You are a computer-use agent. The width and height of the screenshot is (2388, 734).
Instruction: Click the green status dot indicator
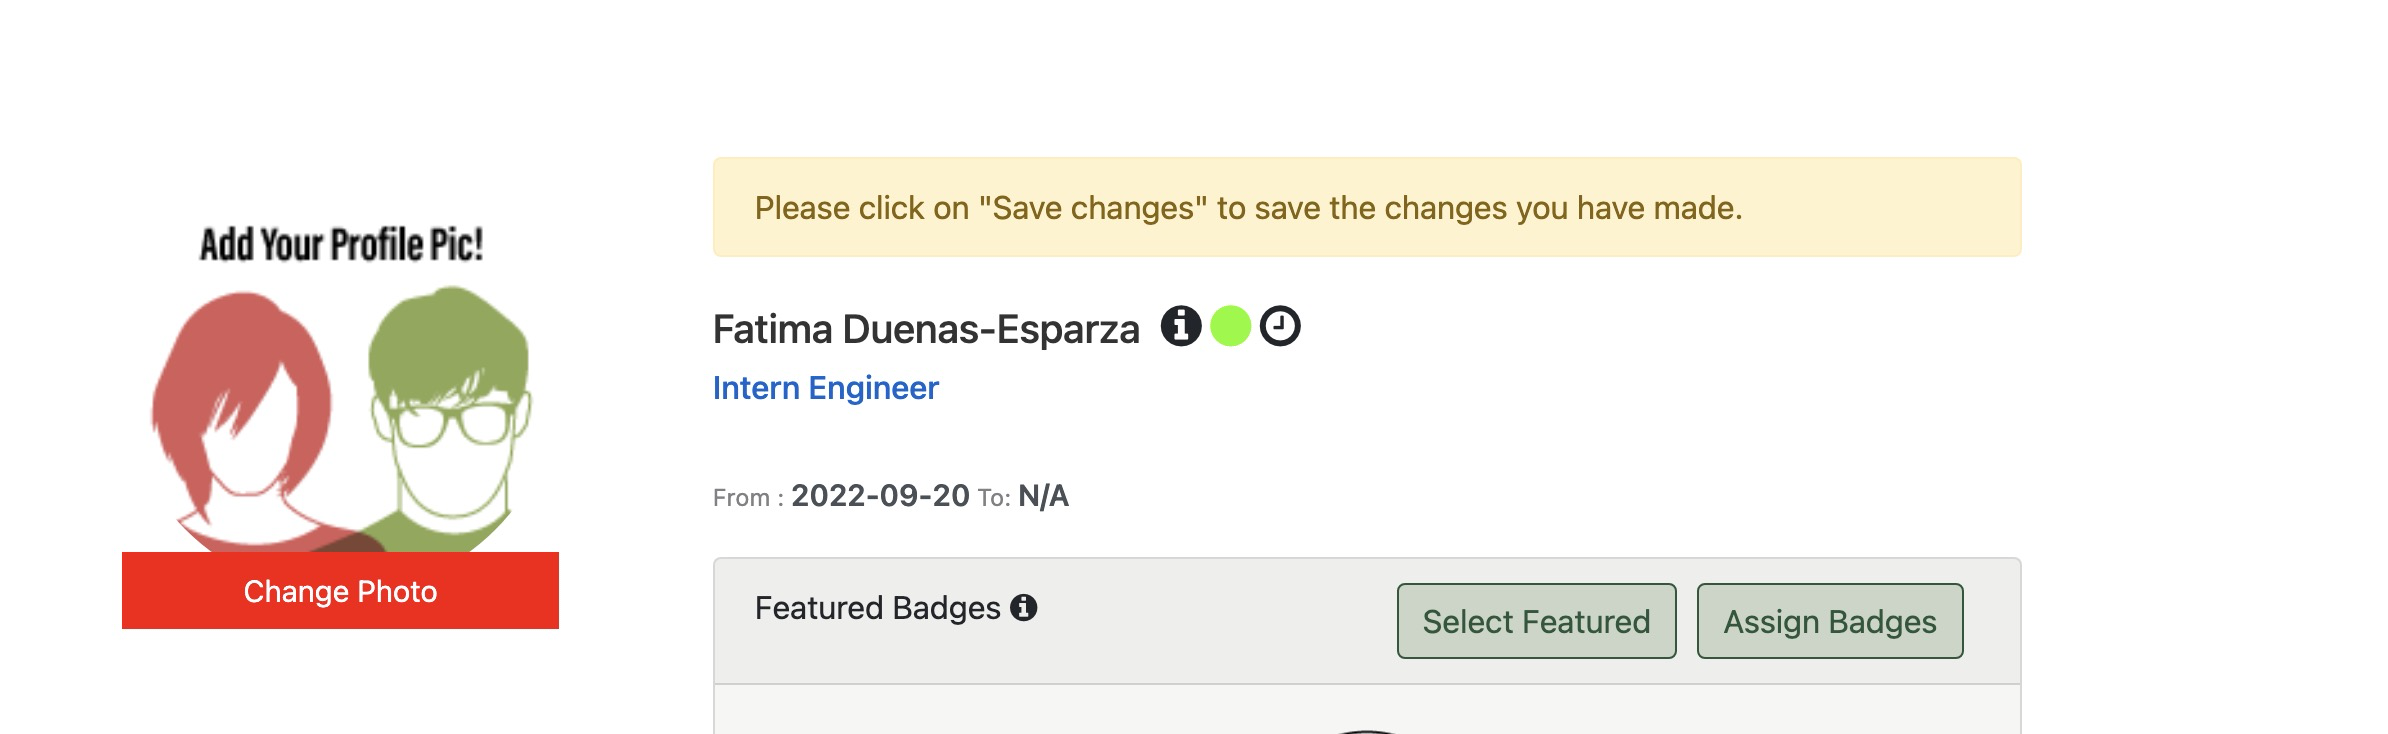point(1230,326)
